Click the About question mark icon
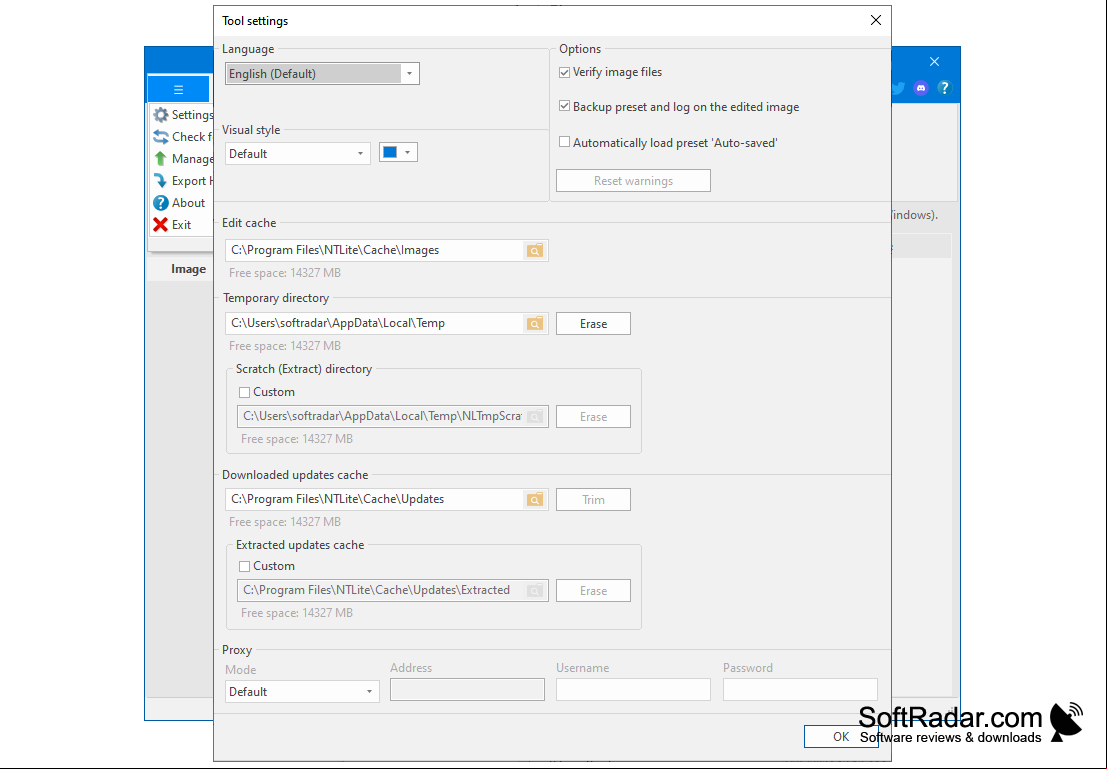The height and width of the screenshot is (769, 1107). pyautogui.click(x=161, y=203)
